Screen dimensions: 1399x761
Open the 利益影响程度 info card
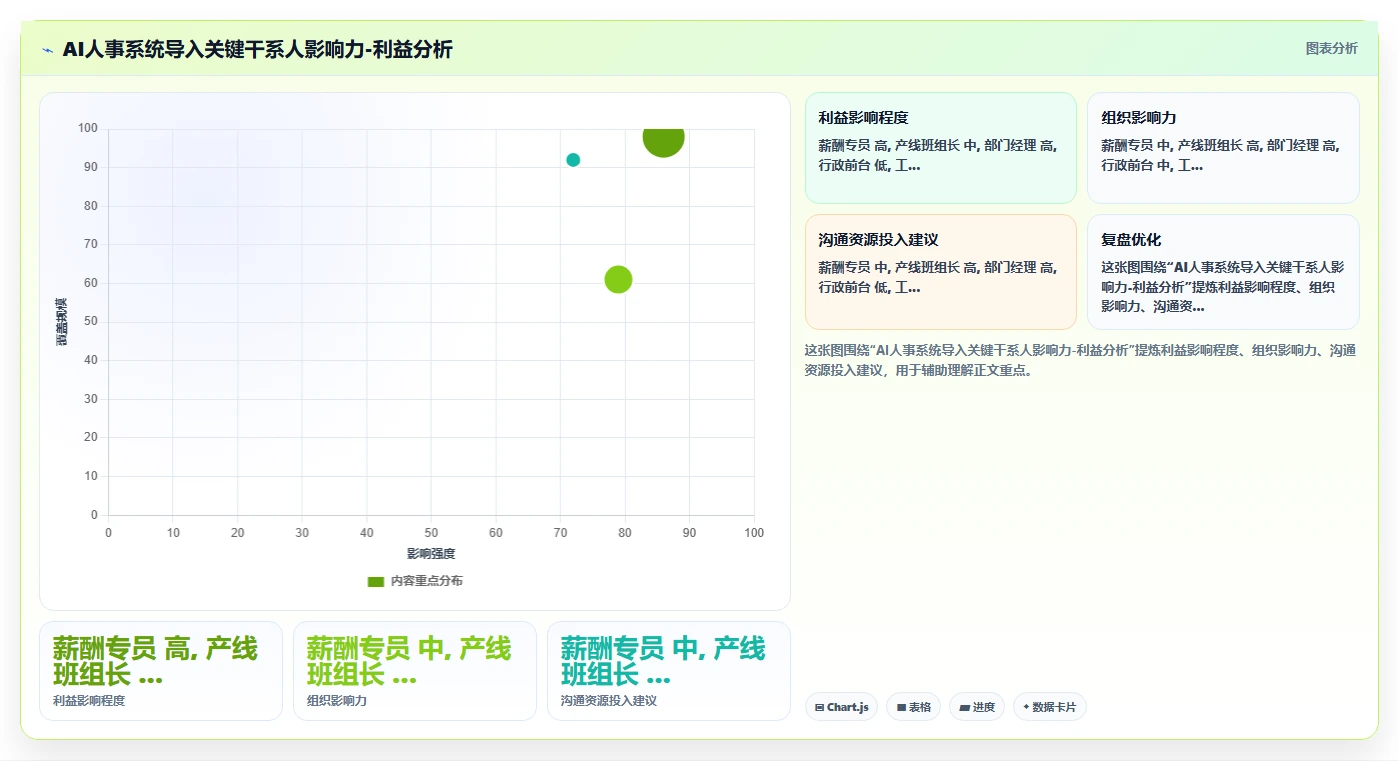point(941,148)
